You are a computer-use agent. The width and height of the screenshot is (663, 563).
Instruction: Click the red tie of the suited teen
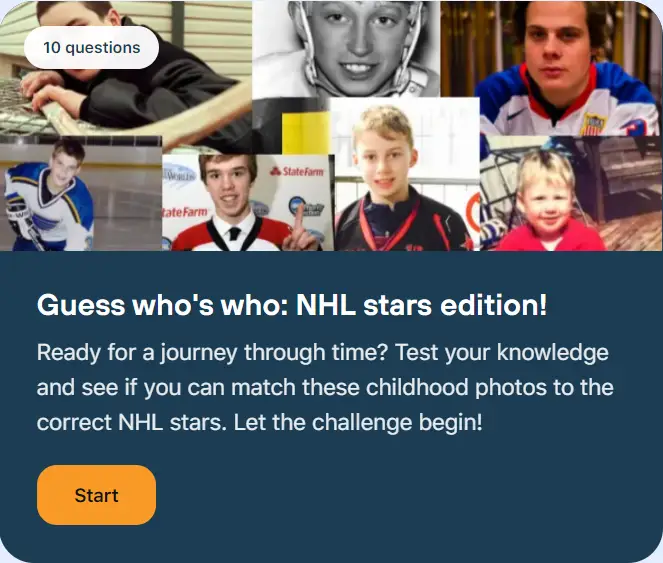tap(232, 237)
